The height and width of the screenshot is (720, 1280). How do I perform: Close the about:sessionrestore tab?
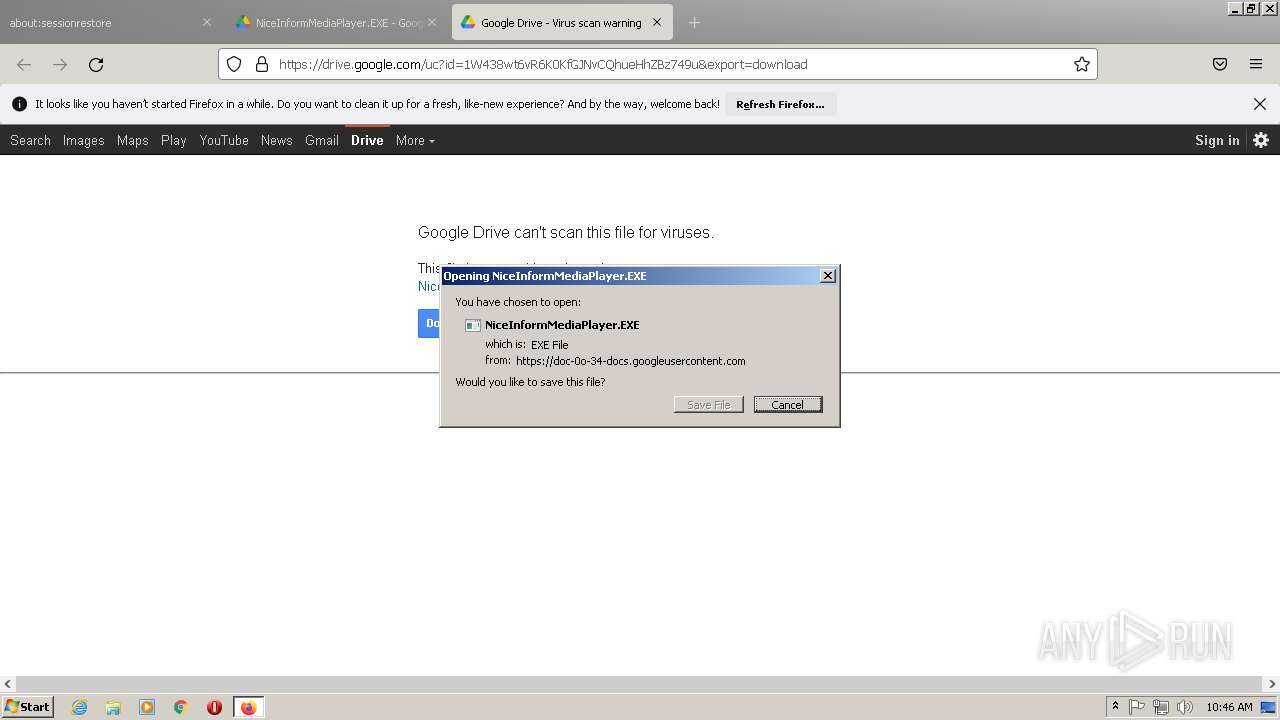207,22
